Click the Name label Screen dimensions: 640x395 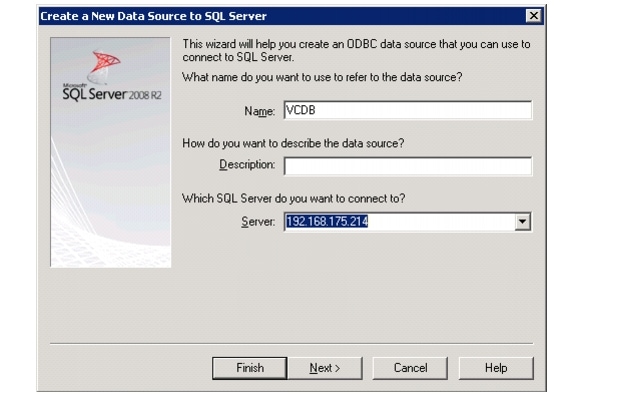coord(260,111)
